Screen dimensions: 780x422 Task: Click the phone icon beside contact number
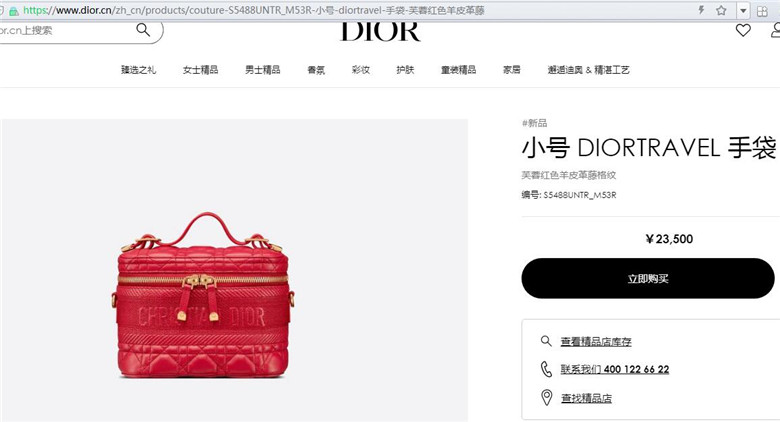pyautogui.click(x=546, y=369)
